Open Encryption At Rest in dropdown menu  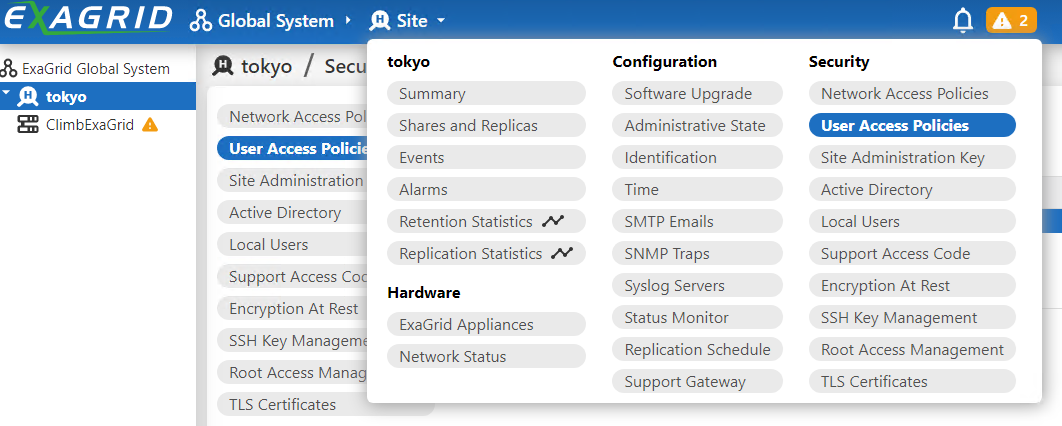912,286
